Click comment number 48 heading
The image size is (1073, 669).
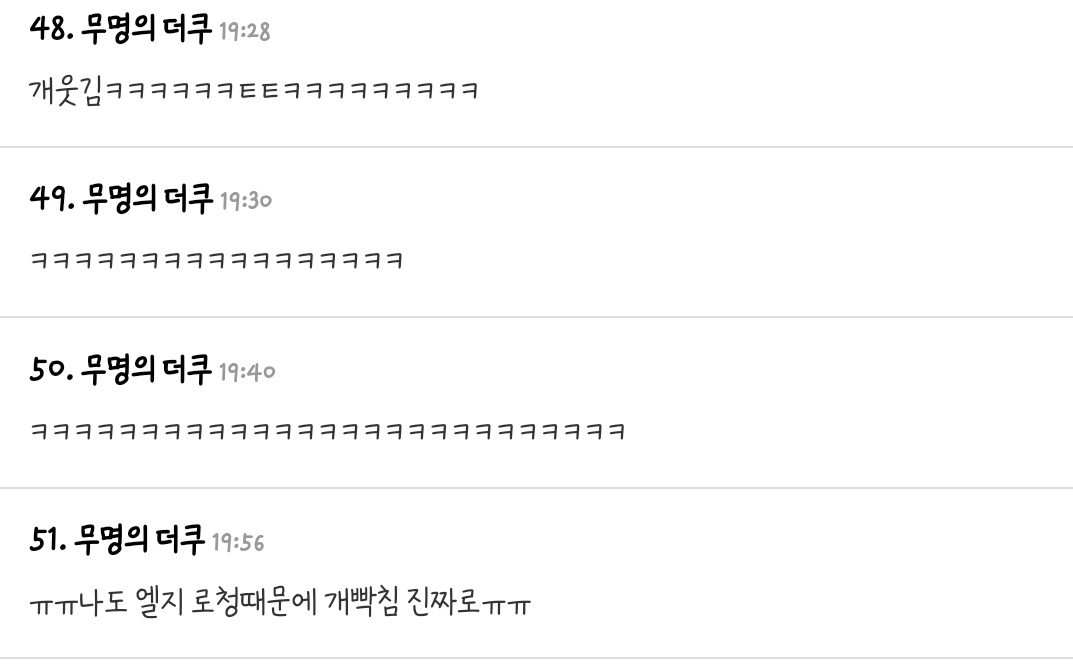pos(150,29)
